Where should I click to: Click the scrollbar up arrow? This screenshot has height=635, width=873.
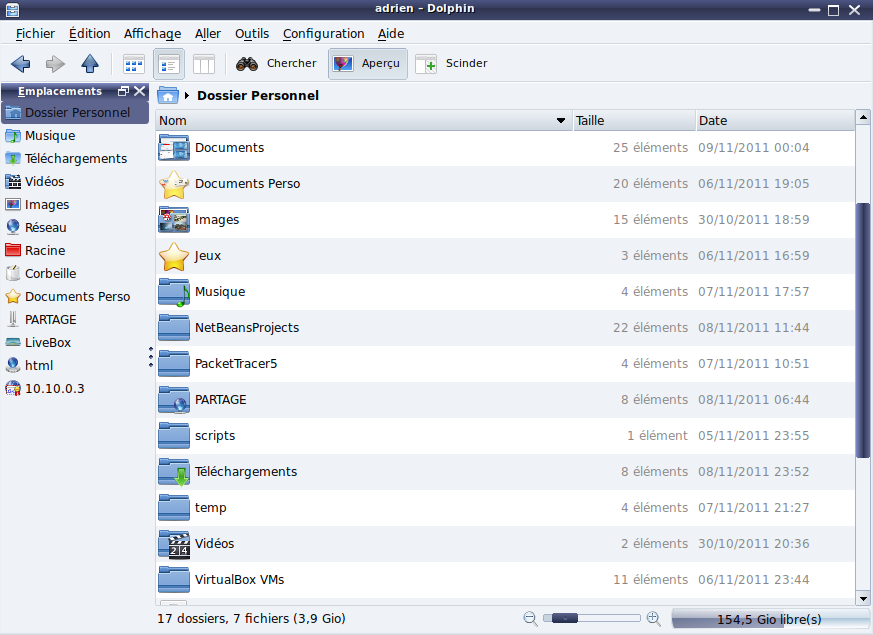coord(863,117)
